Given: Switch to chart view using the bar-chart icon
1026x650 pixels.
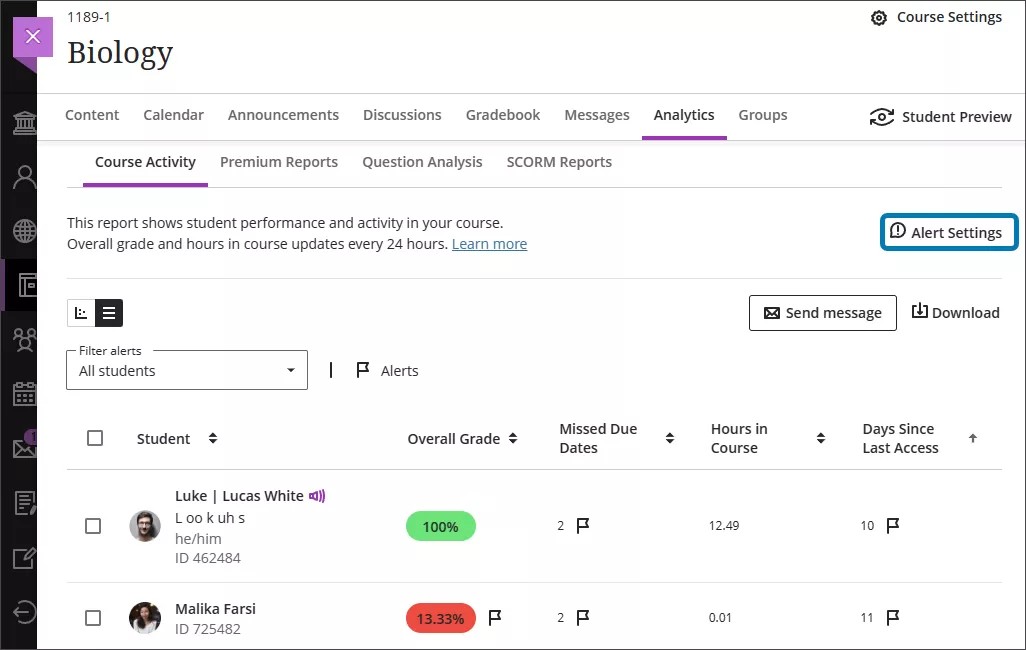Looking at the screenshot, I should [x=81, y=313].
